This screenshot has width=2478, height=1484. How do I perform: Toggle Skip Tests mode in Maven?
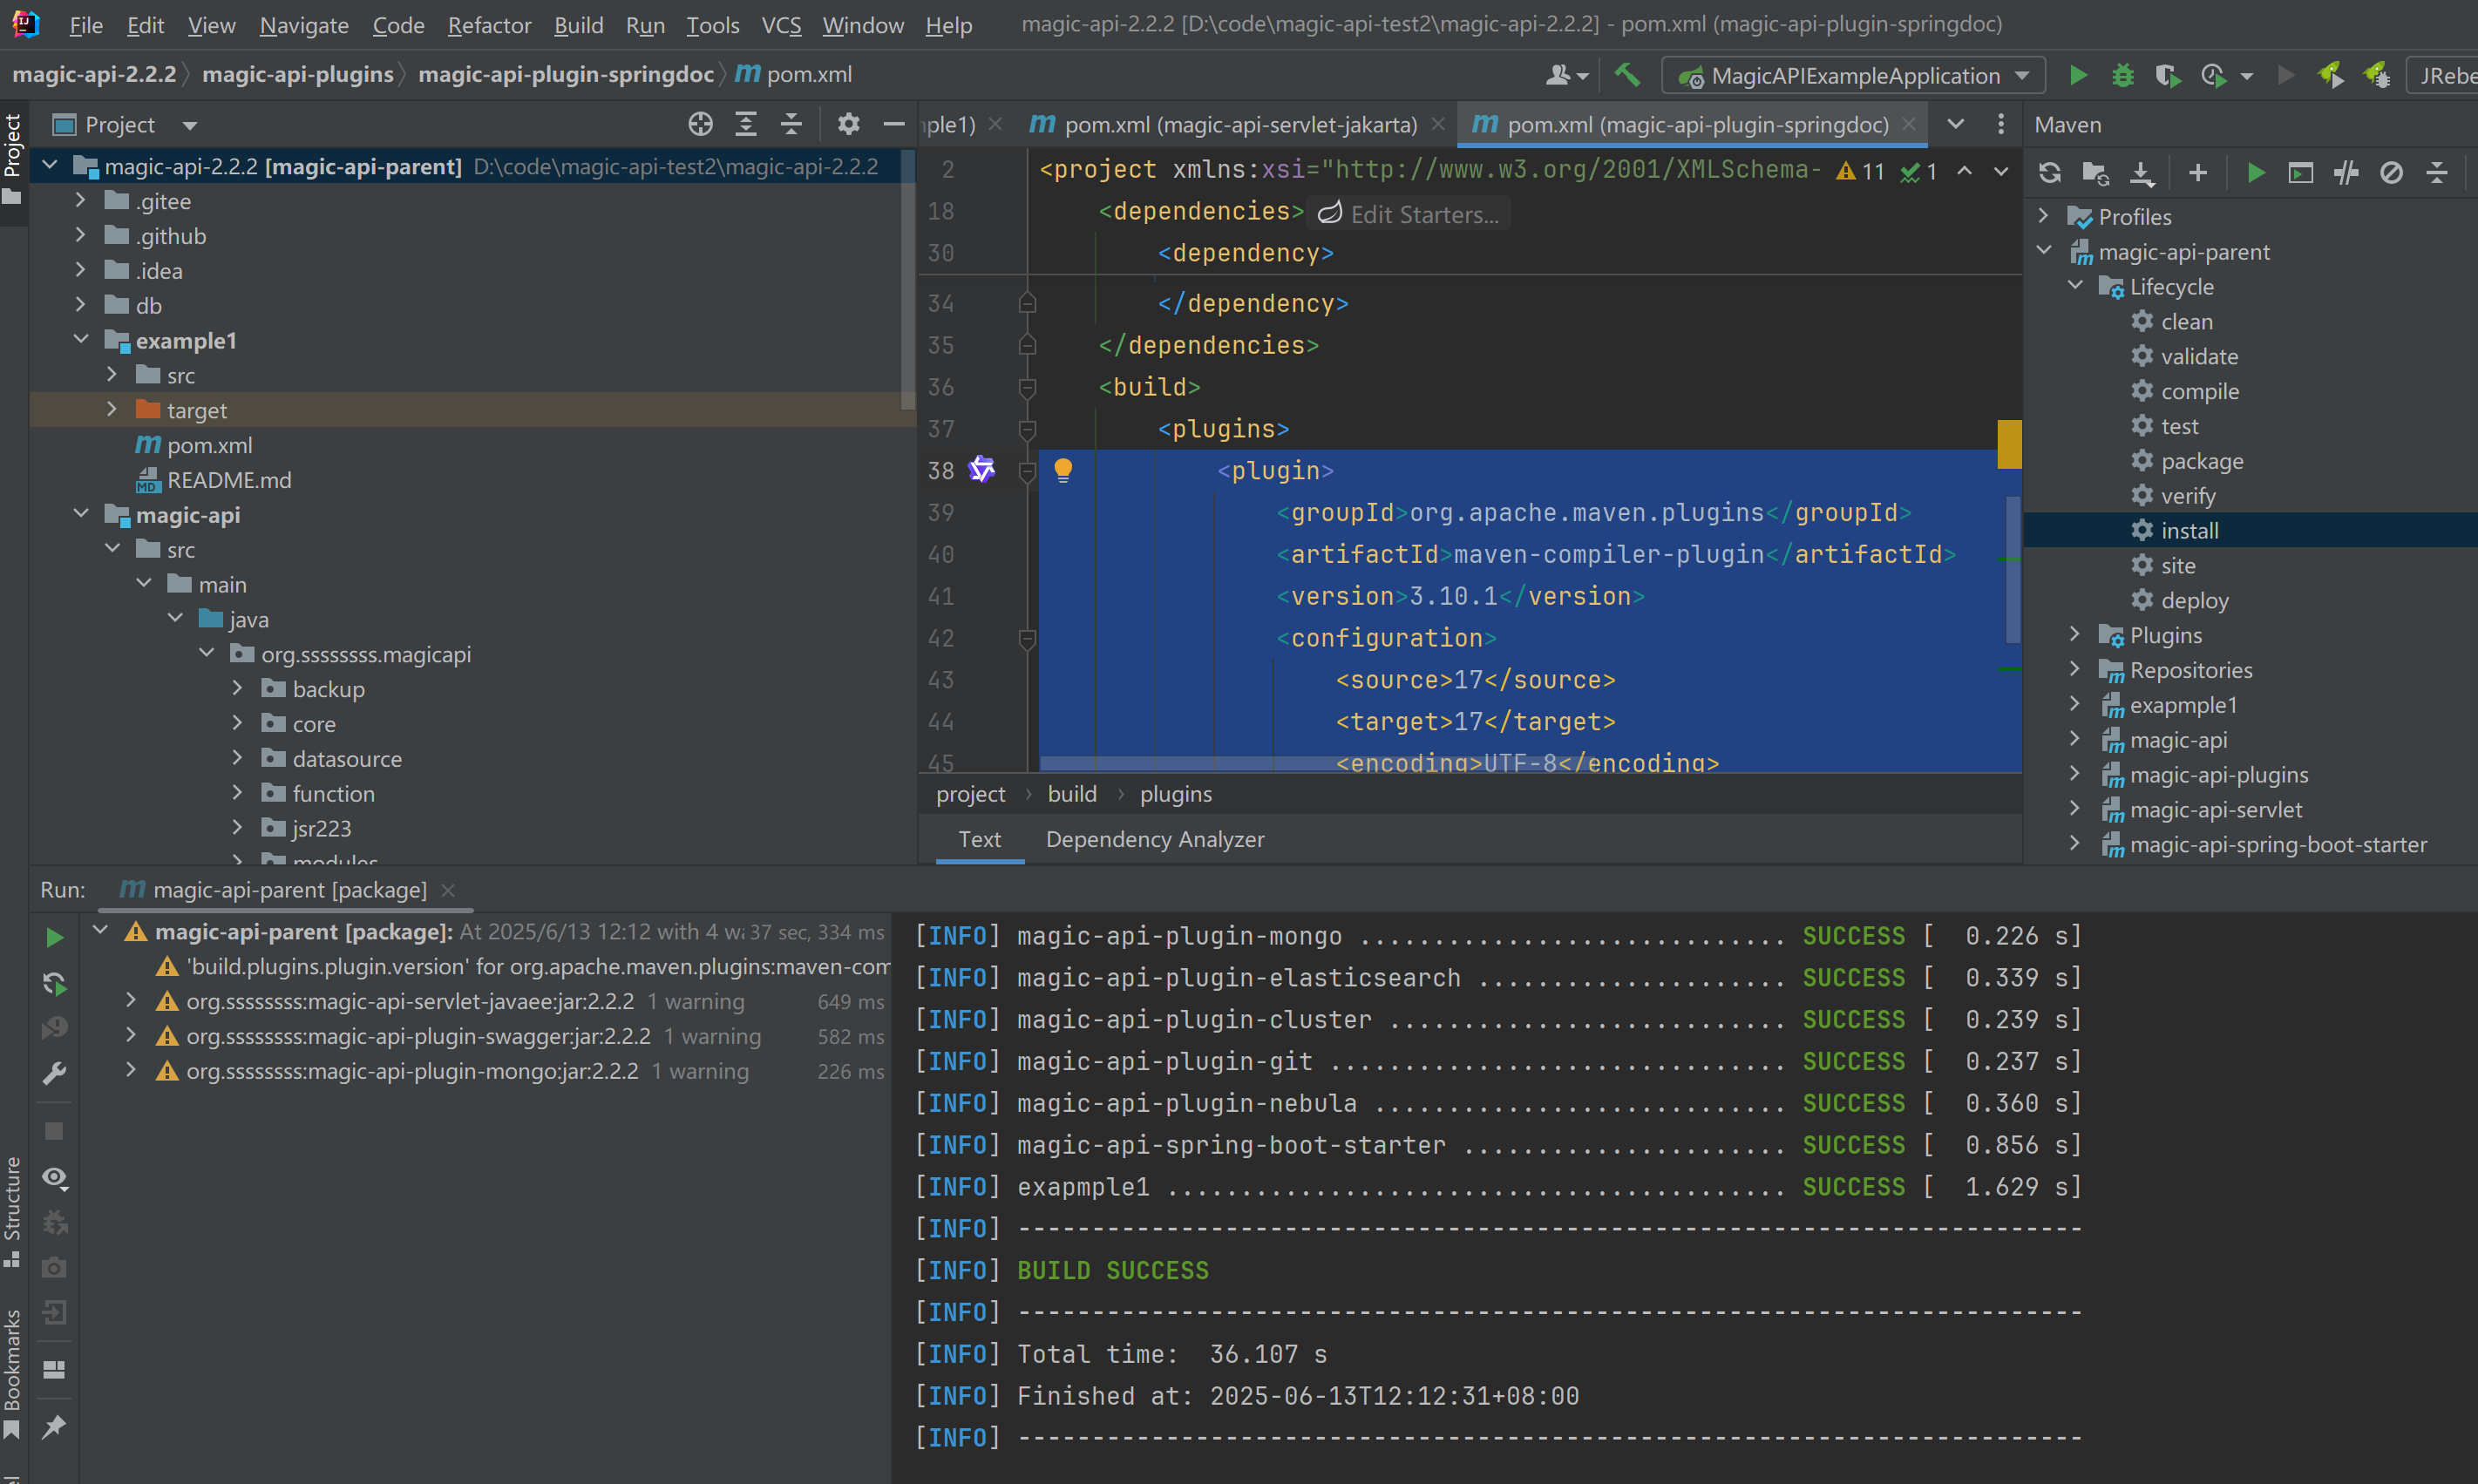[2391, 173]
